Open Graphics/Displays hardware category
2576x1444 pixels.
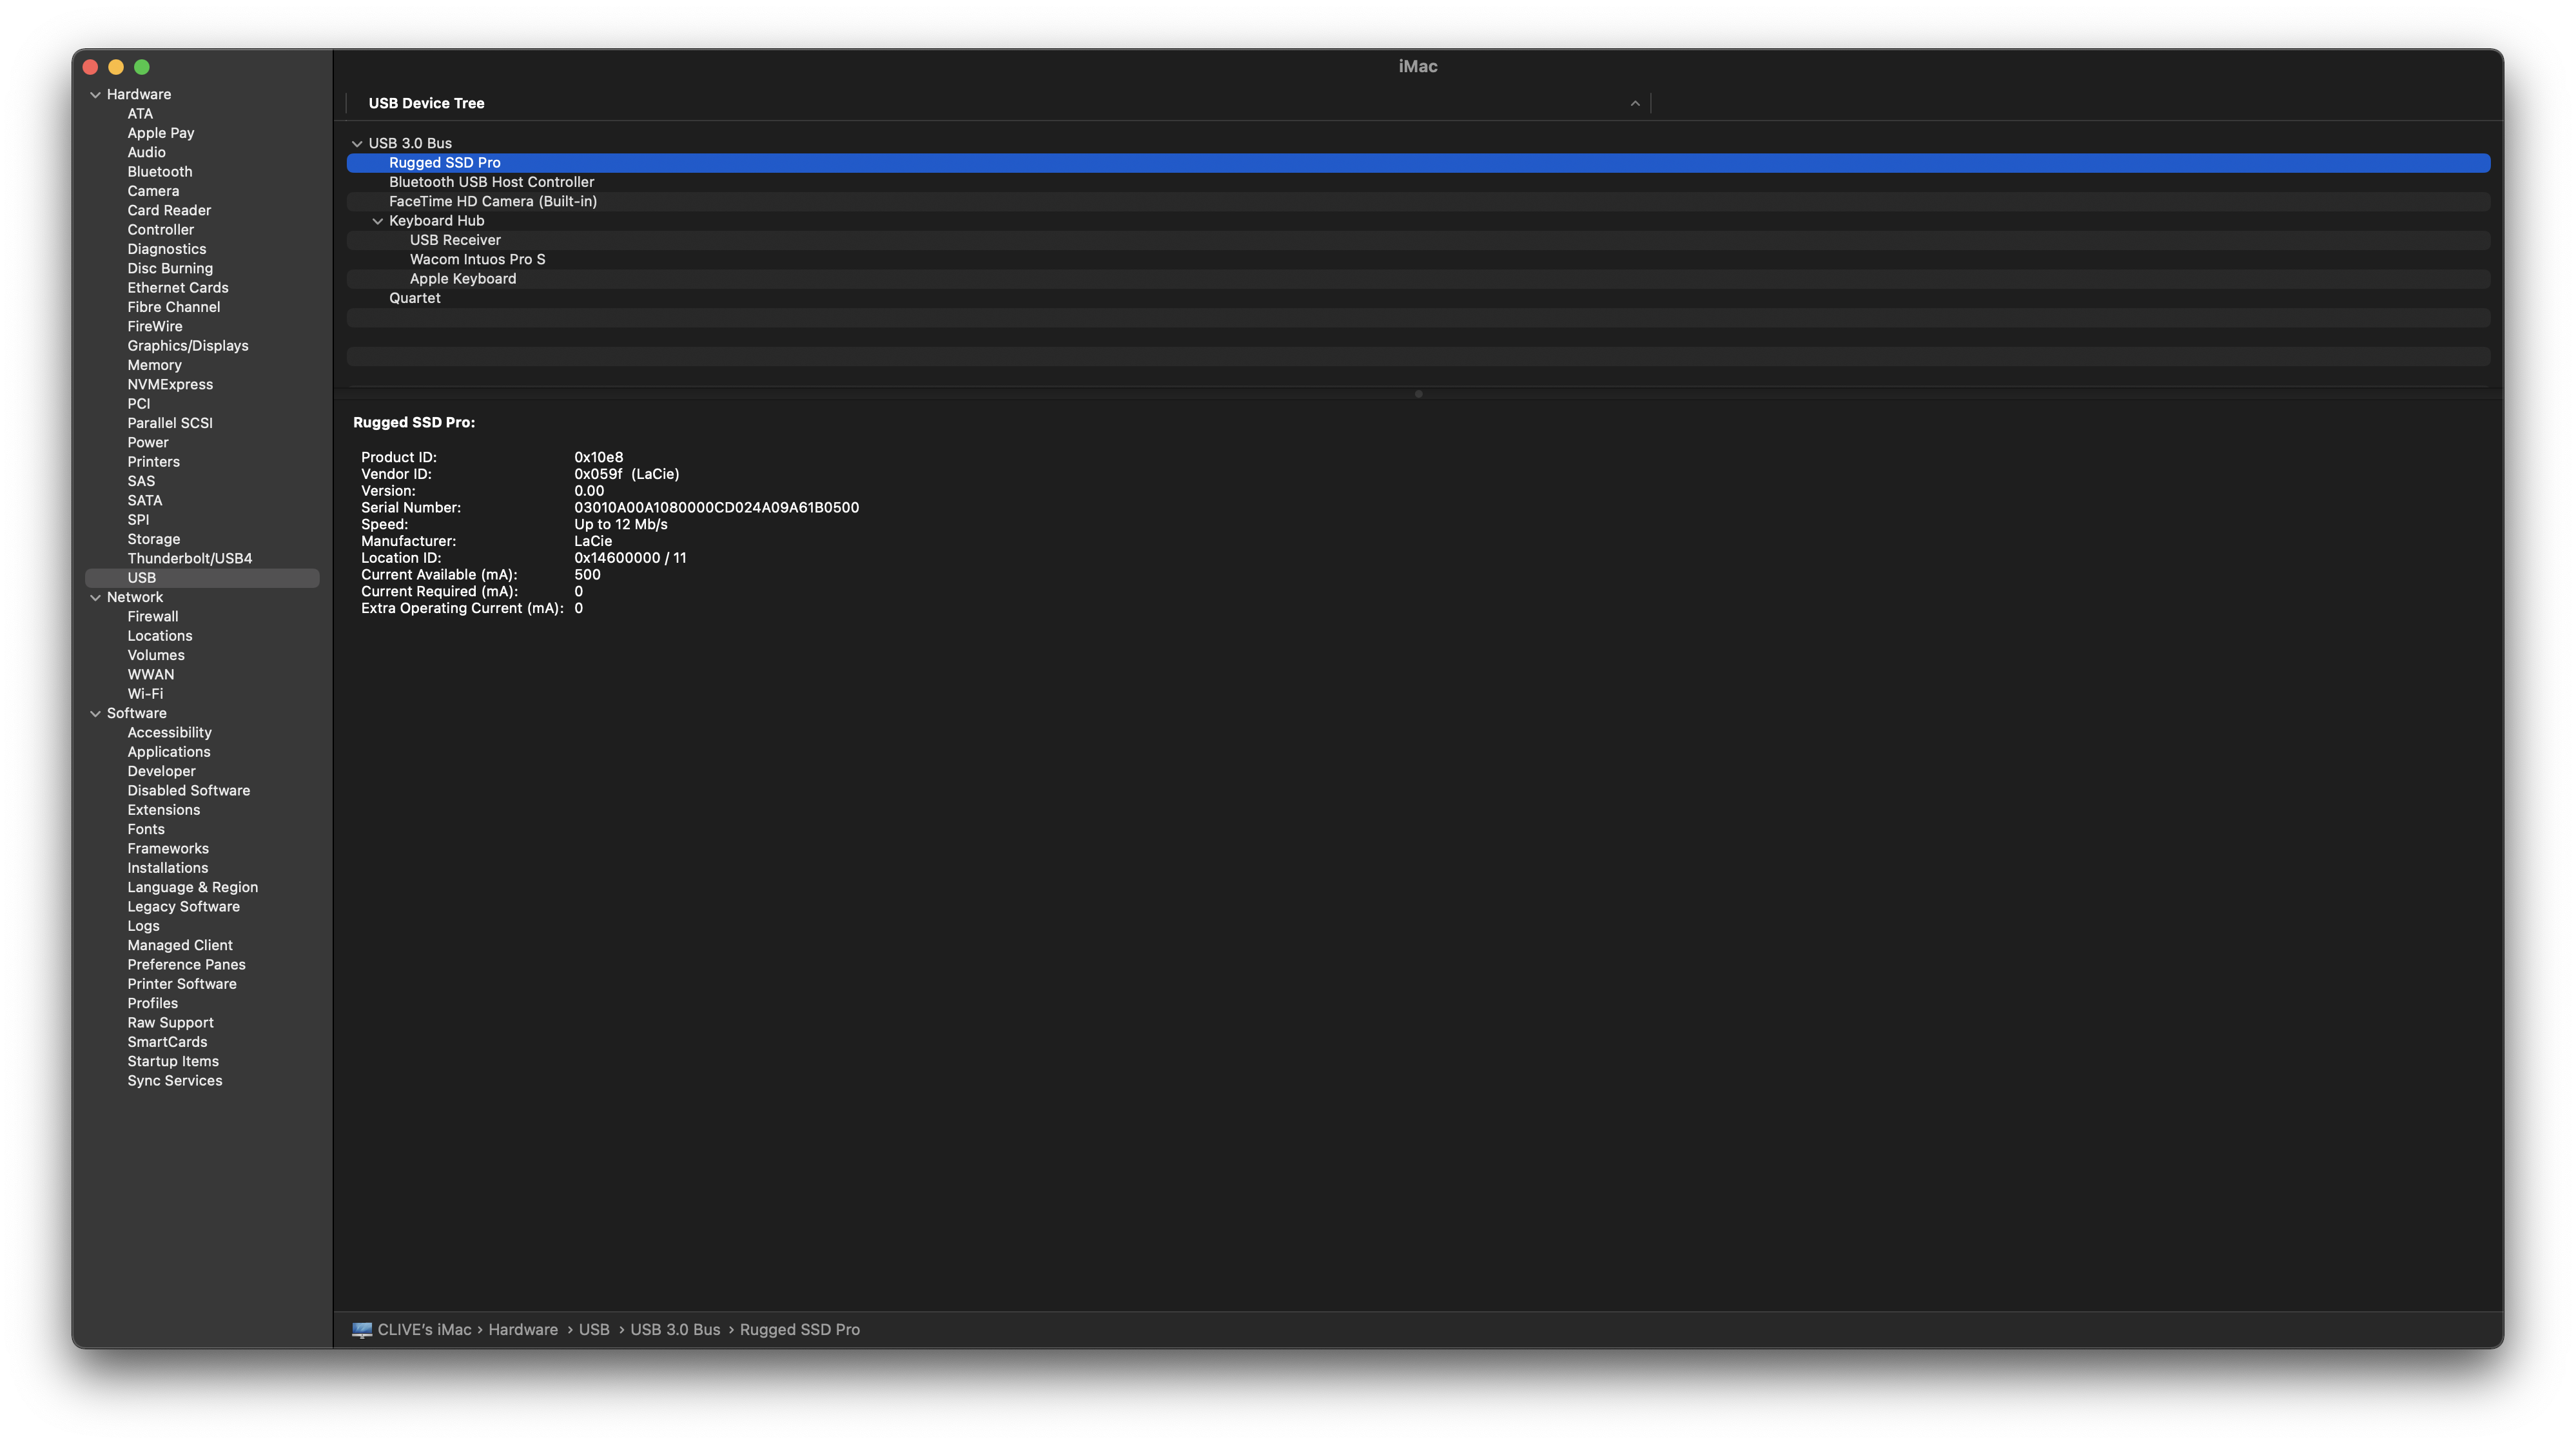tap(187, 346)
